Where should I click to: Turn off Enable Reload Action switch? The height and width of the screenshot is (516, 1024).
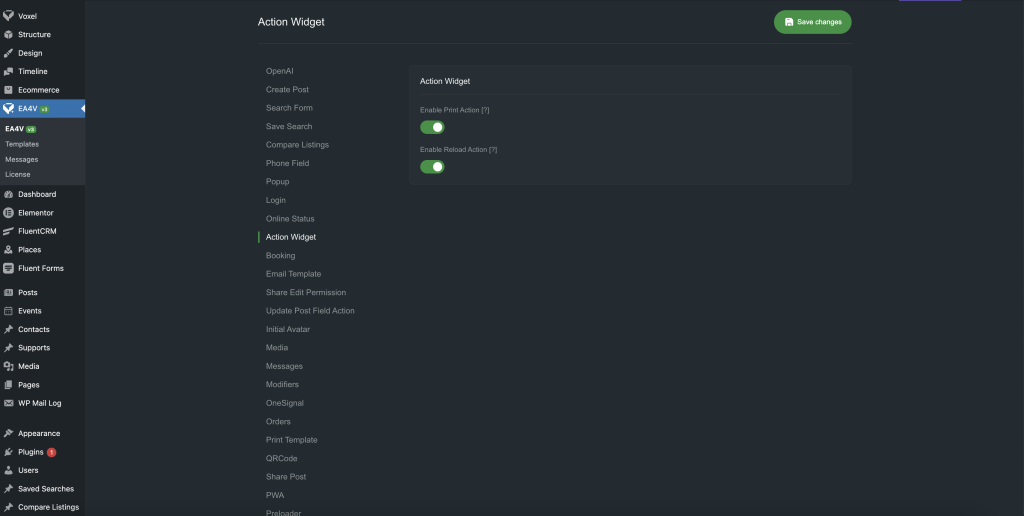point(432,166)
